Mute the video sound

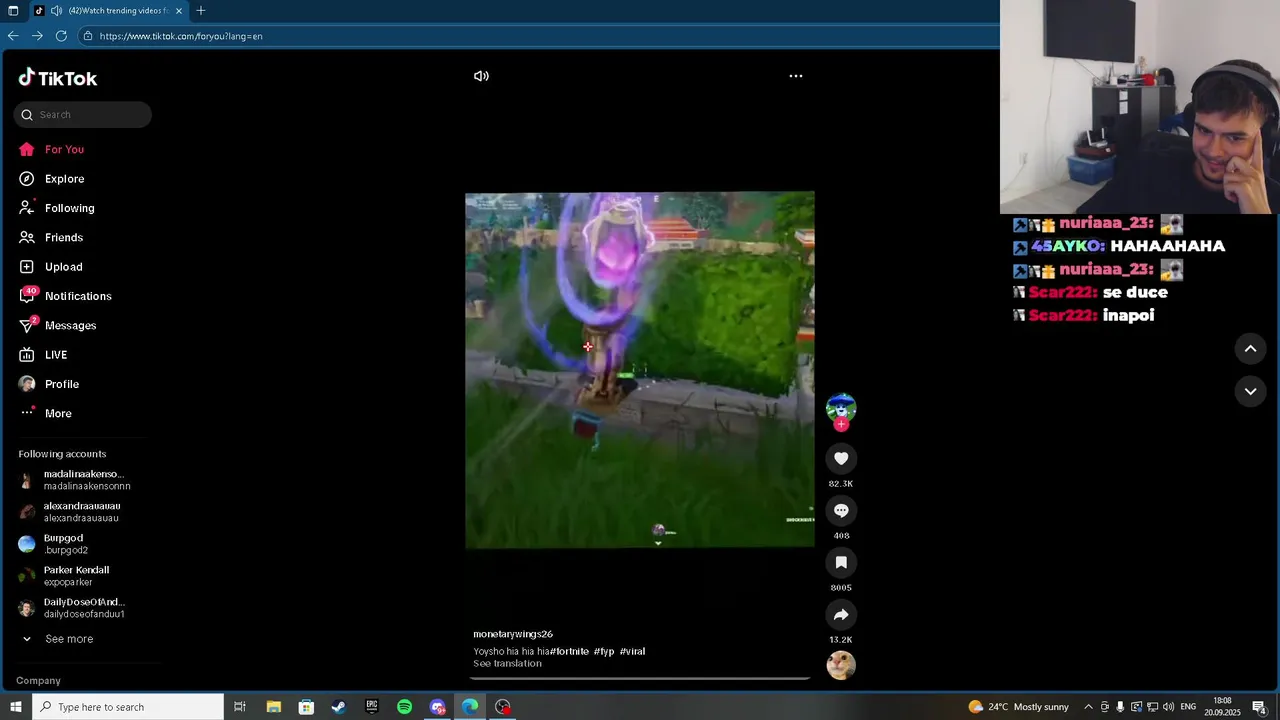point(481,76)
